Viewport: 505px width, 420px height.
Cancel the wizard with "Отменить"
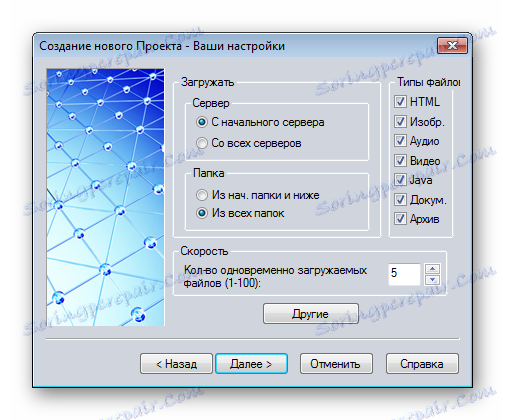pos(336,364)
